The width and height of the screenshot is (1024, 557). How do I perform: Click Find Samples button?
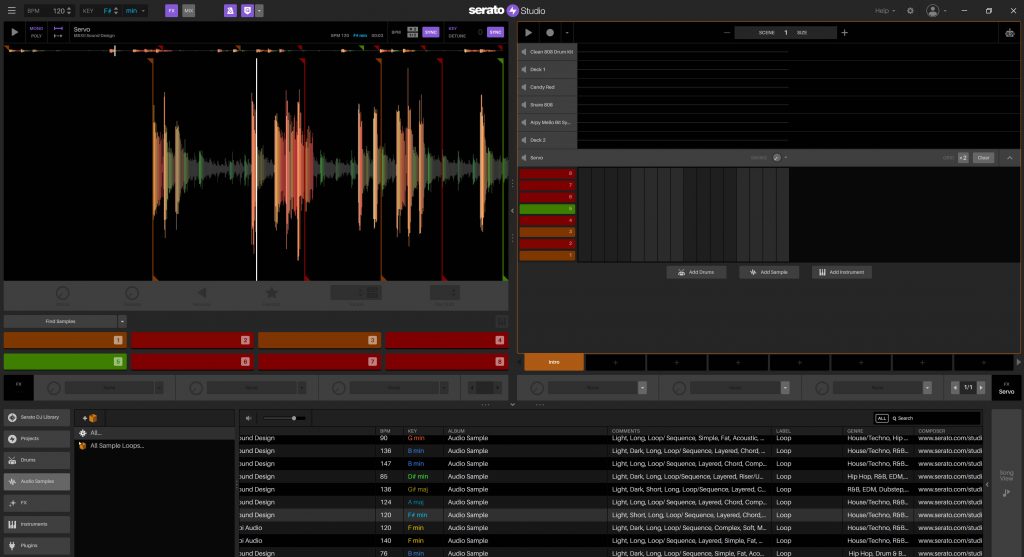point(60,321)
